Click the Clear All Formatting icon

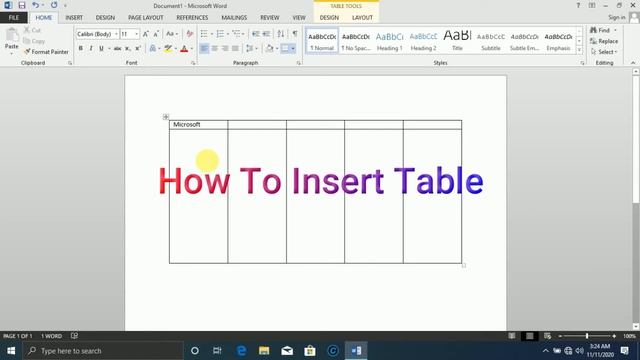coord(189,34)
